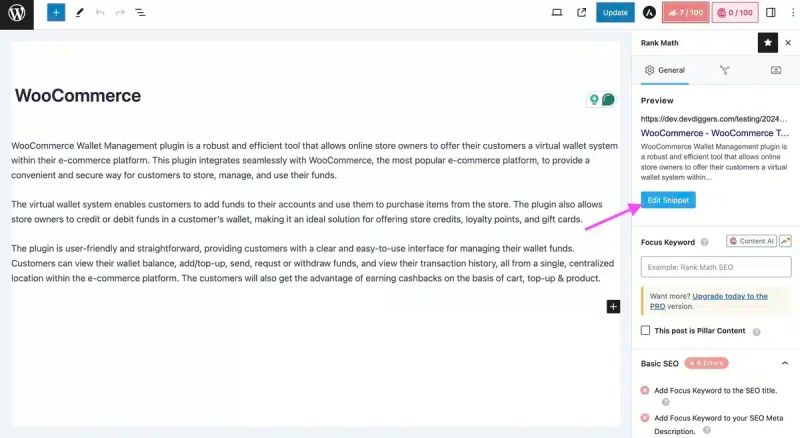This screenshot has height=438, width=800.
Task: Open Content AI score 0/100
Action: point(735,12)
